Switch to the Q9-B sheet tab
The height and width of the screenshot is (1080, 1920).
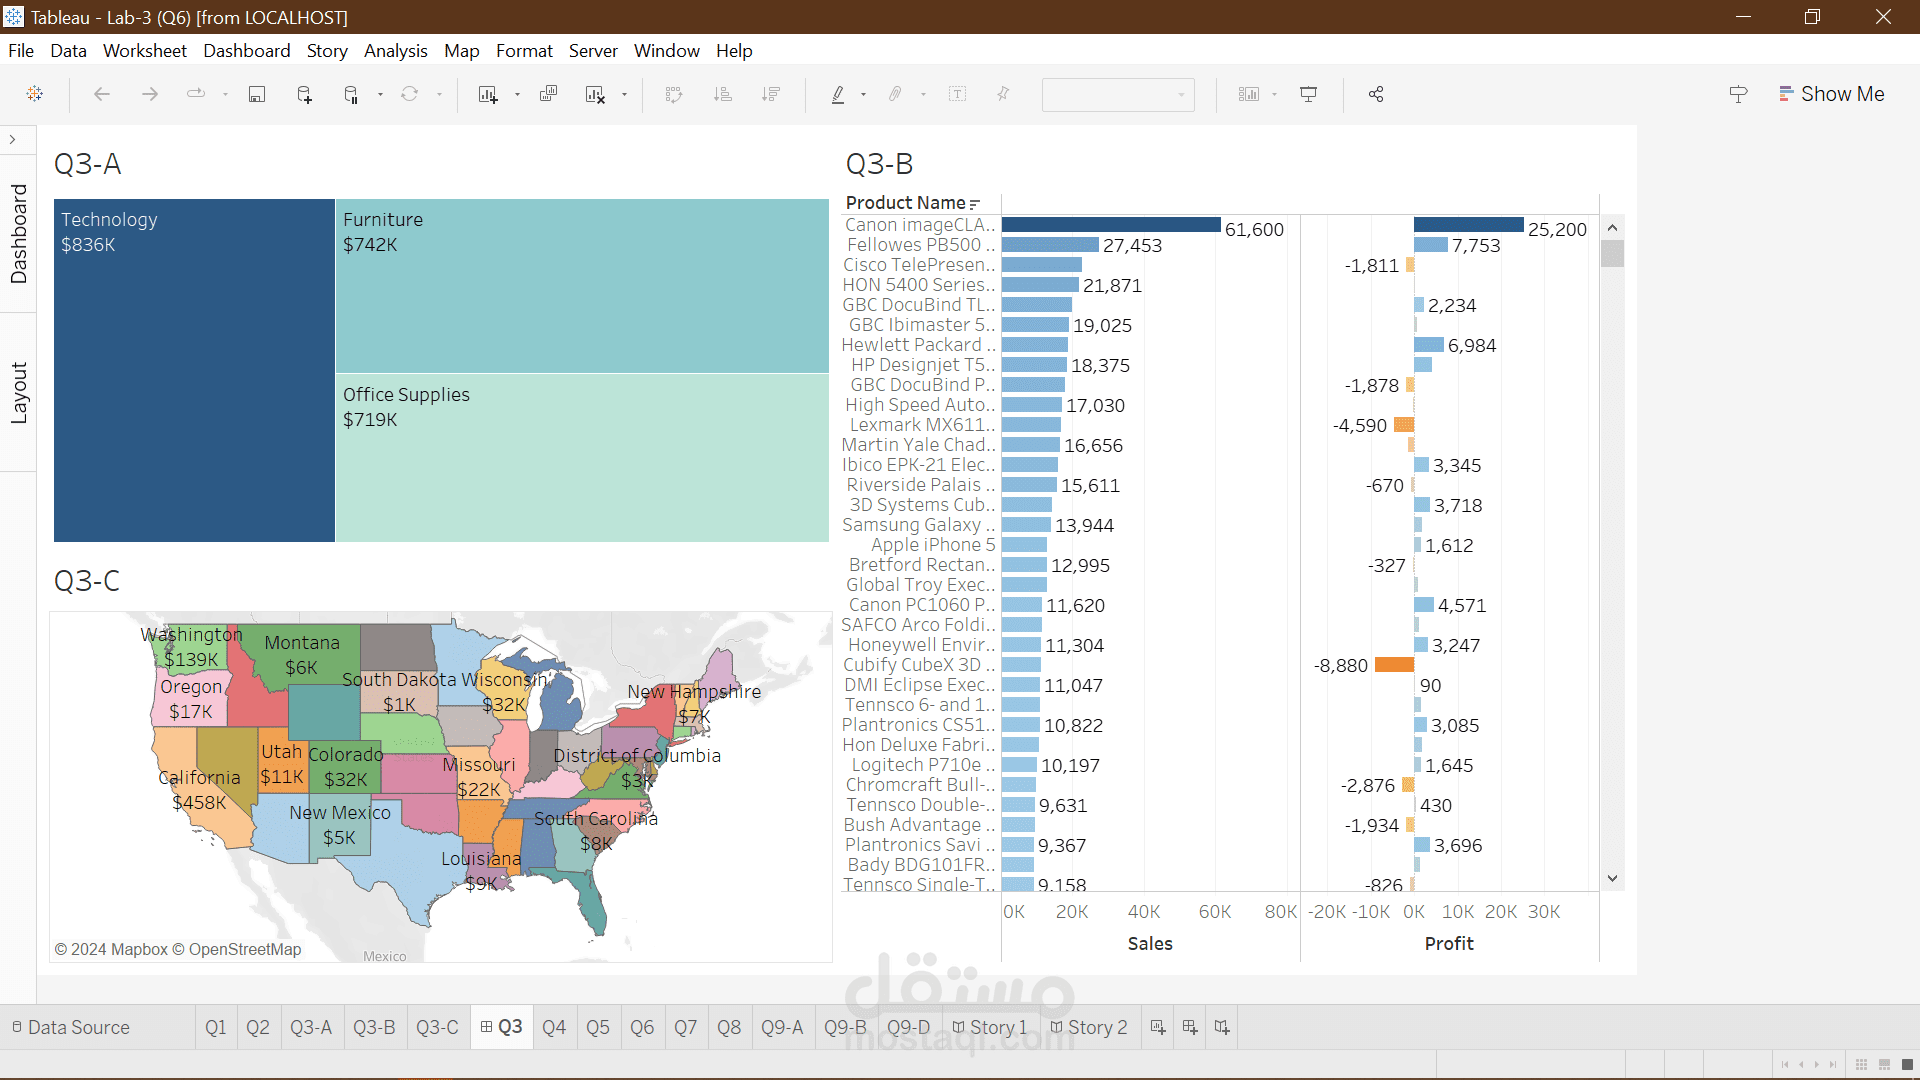(x=845, y=1027)
